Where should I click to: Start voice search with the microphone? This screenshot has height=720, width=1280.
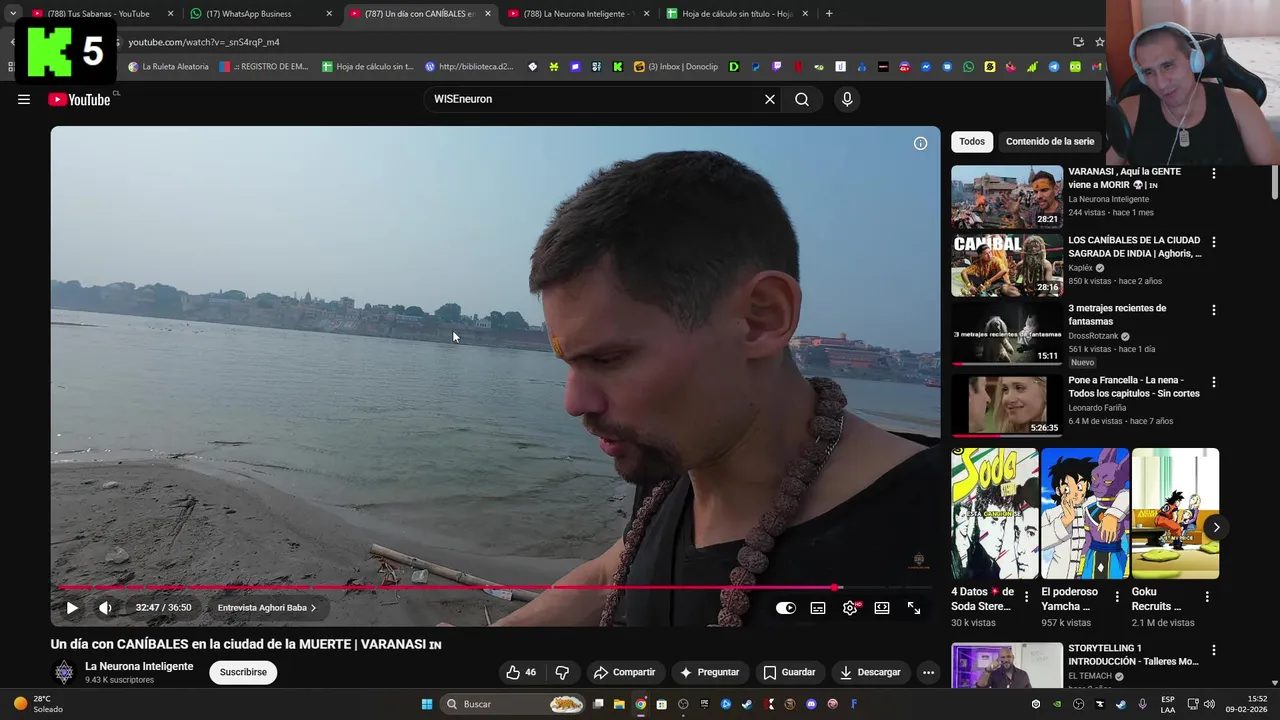click(x=847, y=99)
